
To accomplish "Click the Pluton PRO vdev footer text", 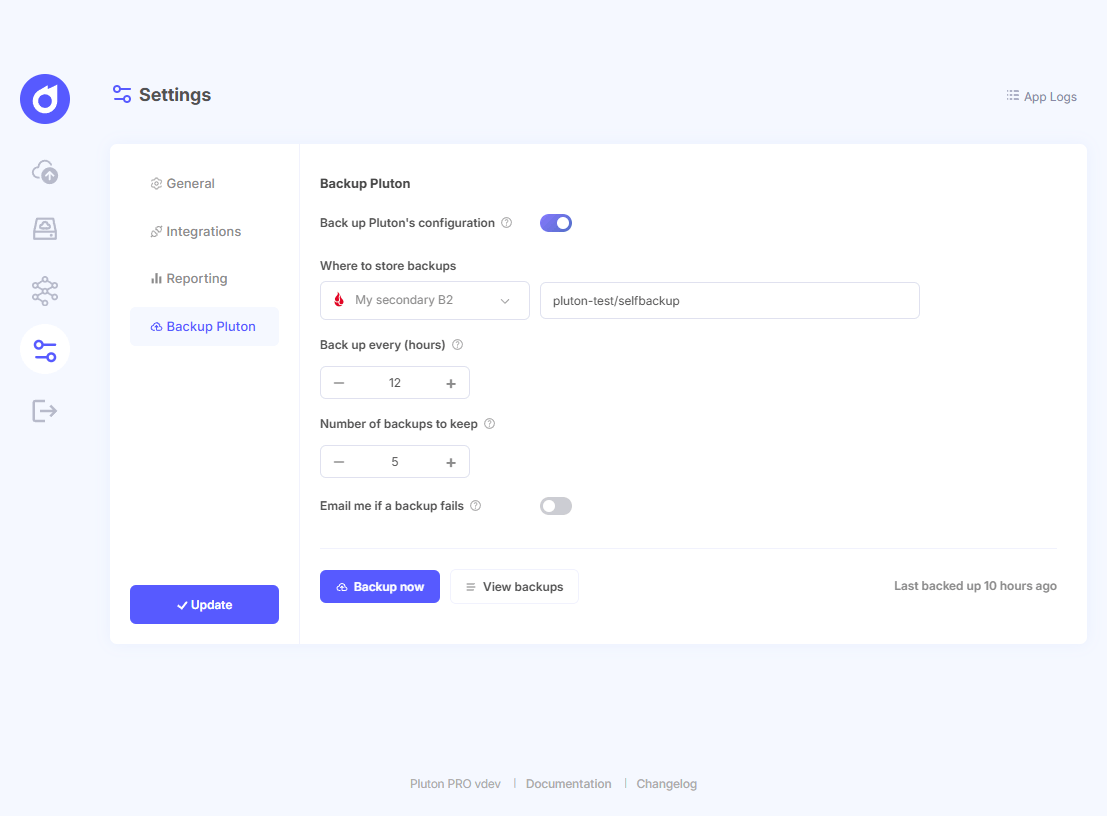I will point(455,784).
